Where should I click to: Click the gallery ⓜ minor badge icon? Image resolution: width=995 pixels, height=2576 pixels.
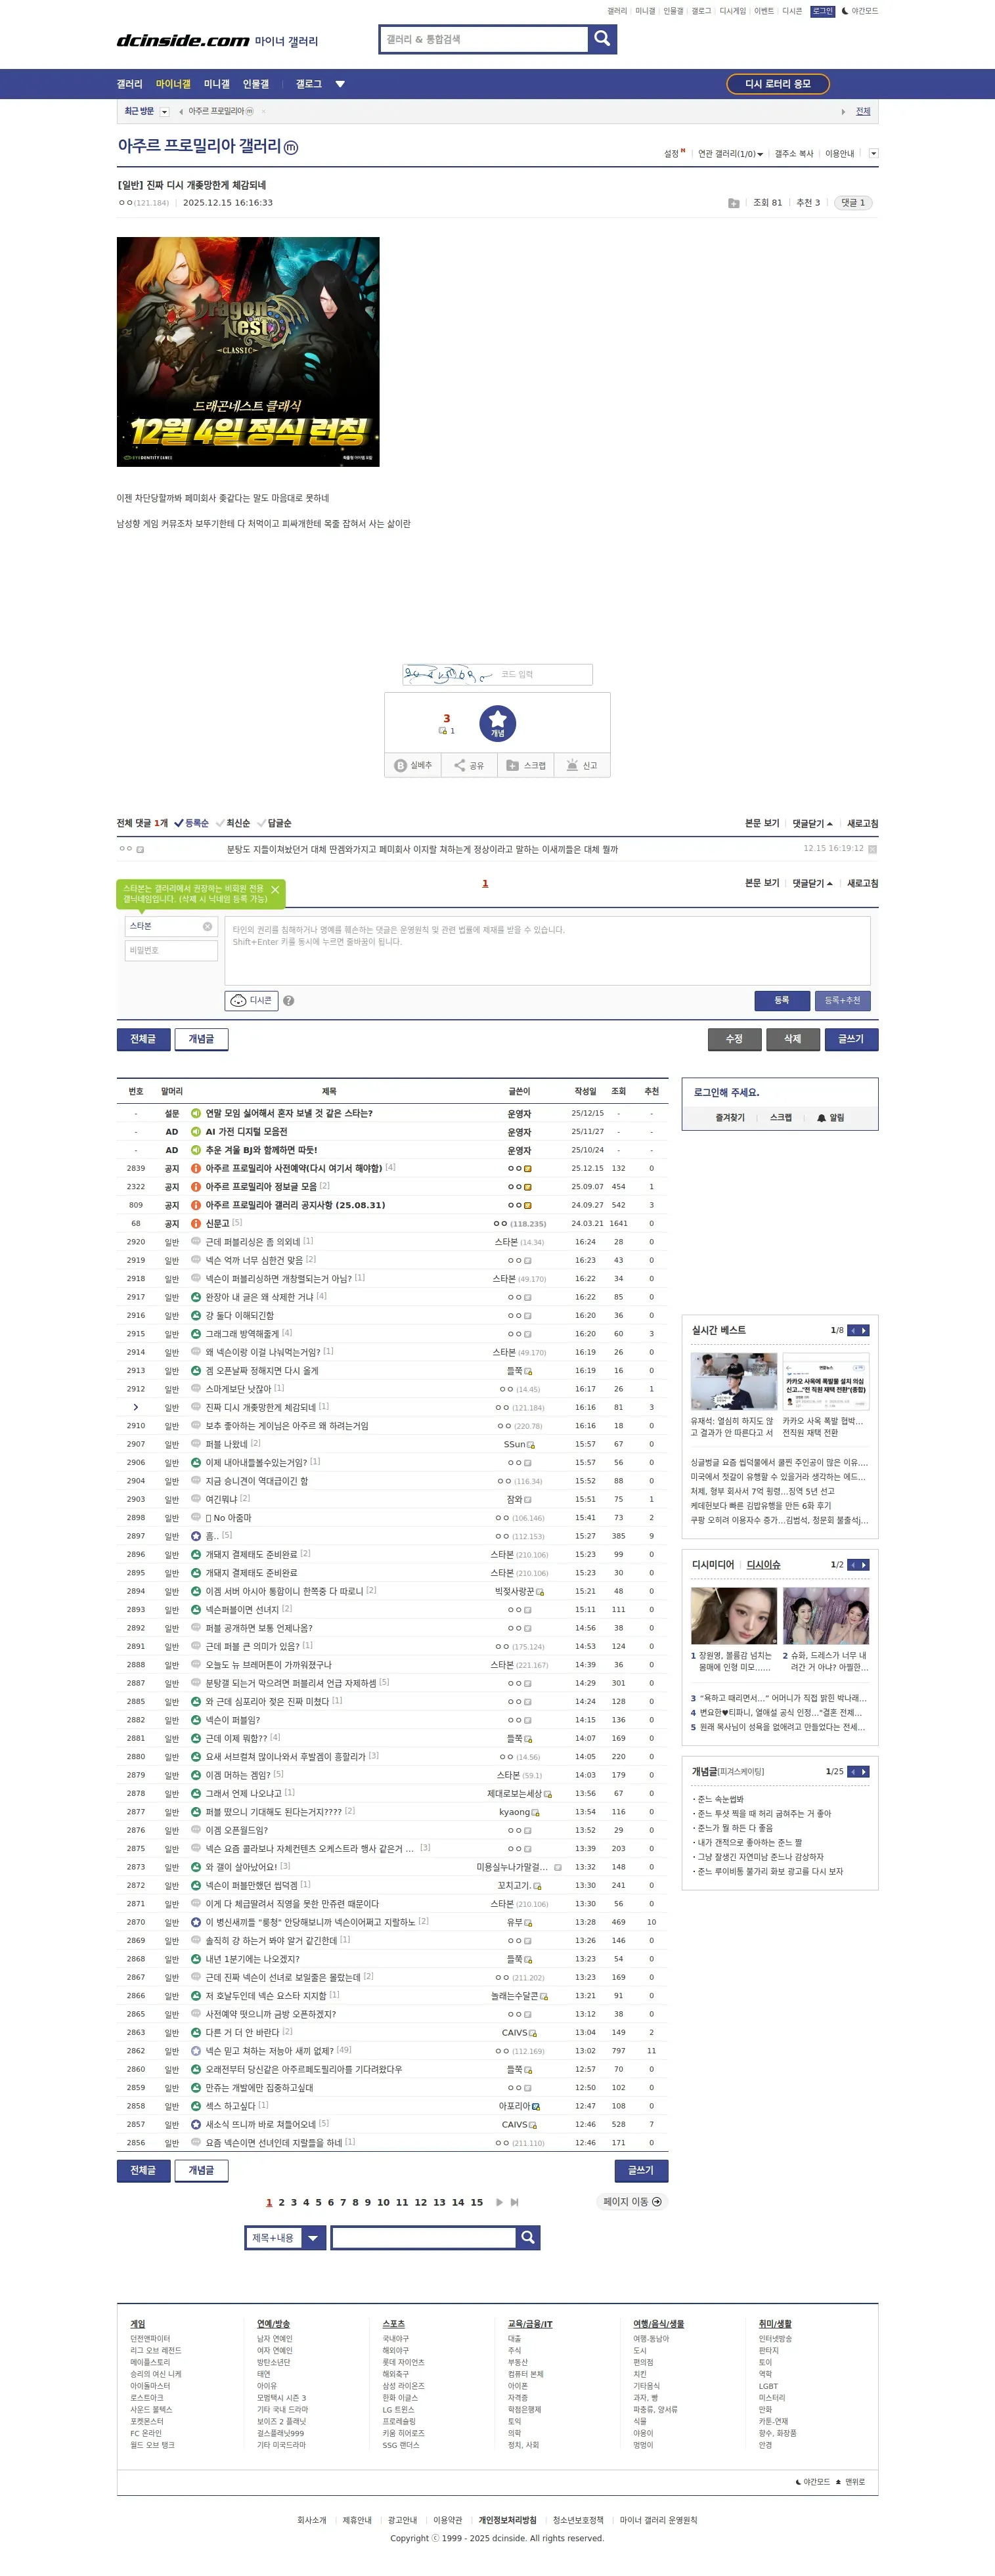tap(291, 147)
